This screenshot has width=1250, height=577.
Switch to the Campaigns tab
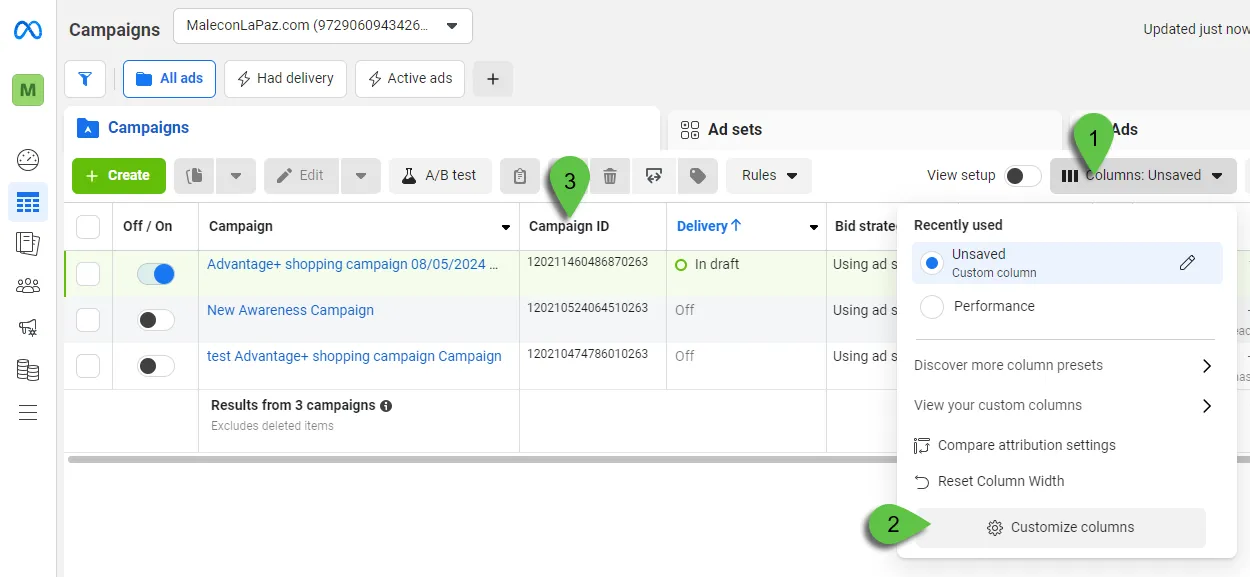(362, 128)
